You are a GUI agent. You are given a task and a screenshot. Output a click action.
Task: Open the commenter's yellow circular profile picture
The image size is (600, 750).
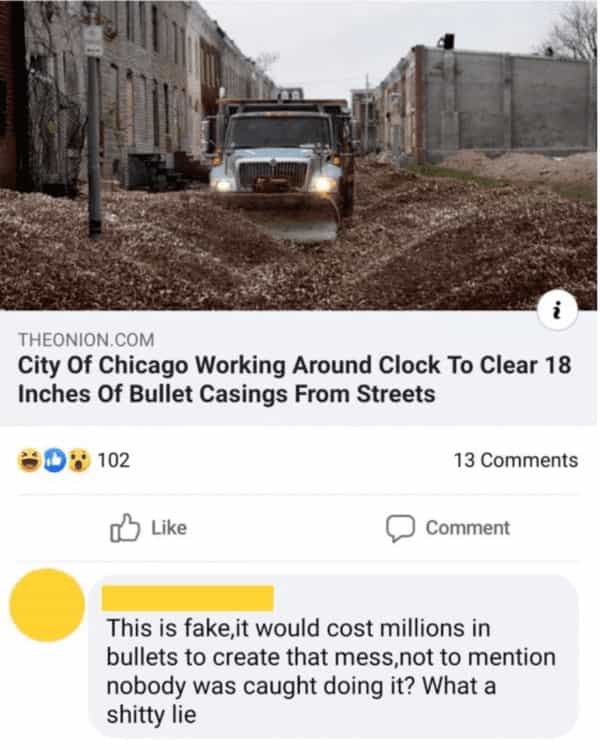(47, 605)
